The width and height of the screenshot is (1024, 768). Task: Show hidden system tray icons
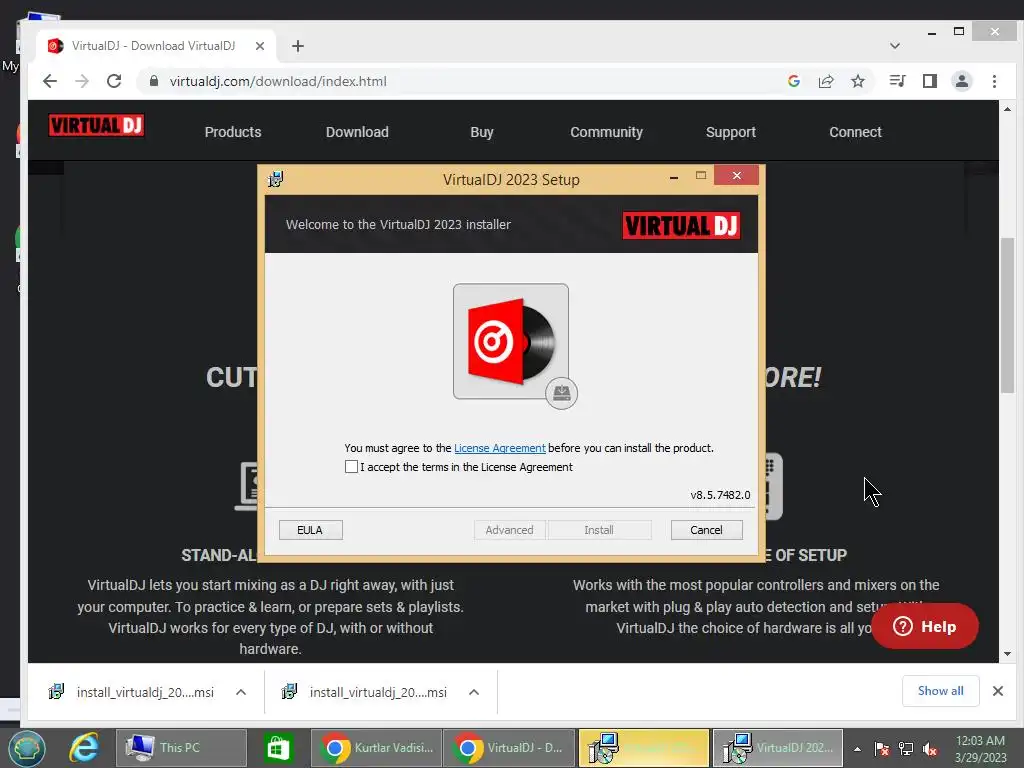click(x=857, y=749)
